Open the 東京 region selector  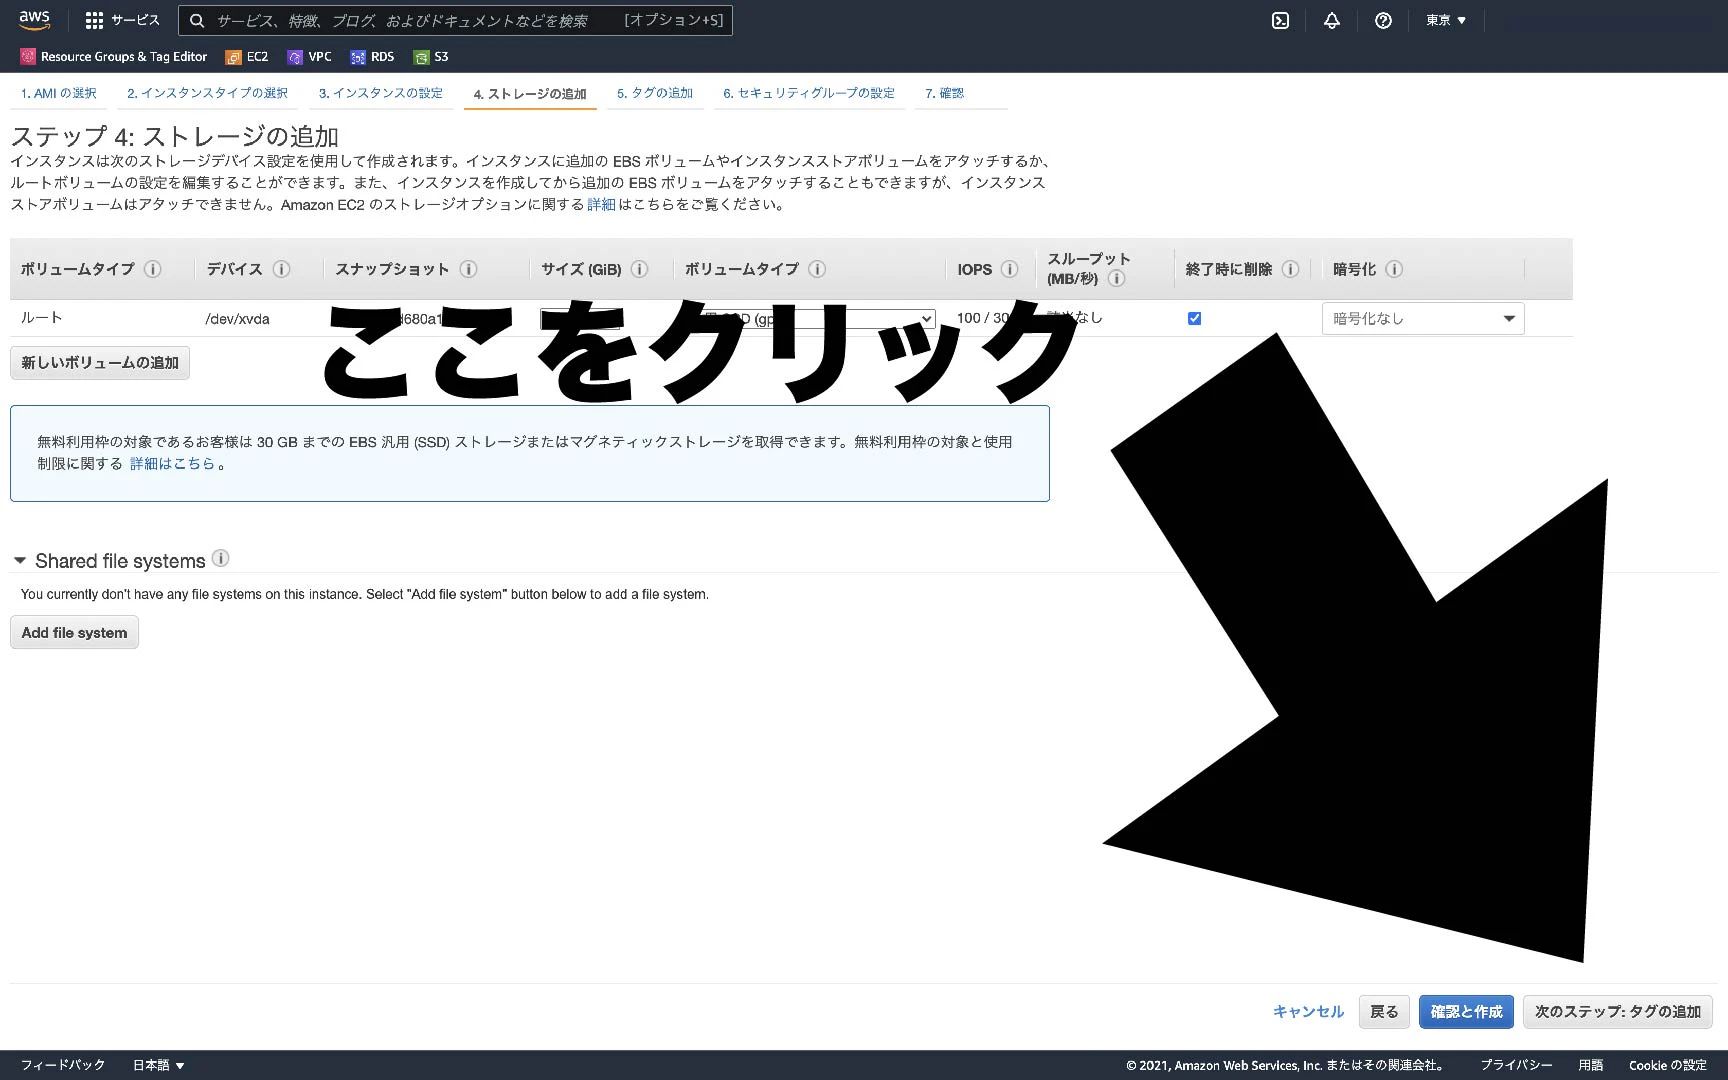pyautogui.click(x=1446, y=20)
